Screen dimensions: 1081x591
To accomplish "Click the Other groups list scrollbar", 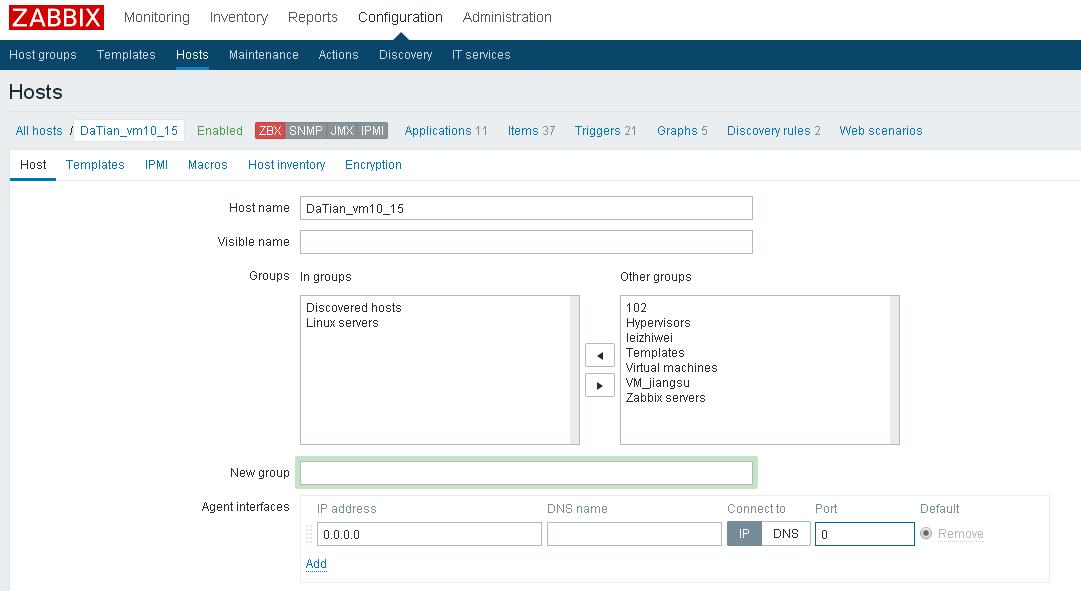I will (x=894, y=370).
